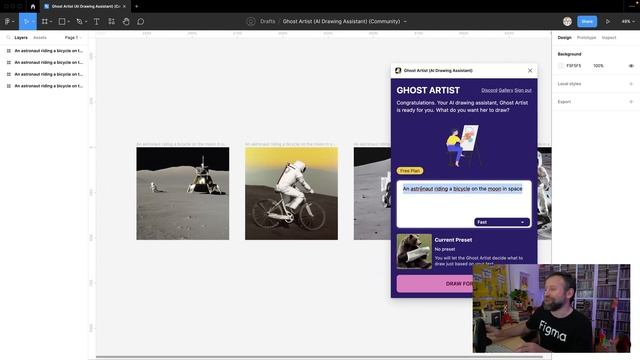The height and width of the screenshot is (360, 640).
Task: Click the Drafts breadcrumb
Action: coord(268,21)
